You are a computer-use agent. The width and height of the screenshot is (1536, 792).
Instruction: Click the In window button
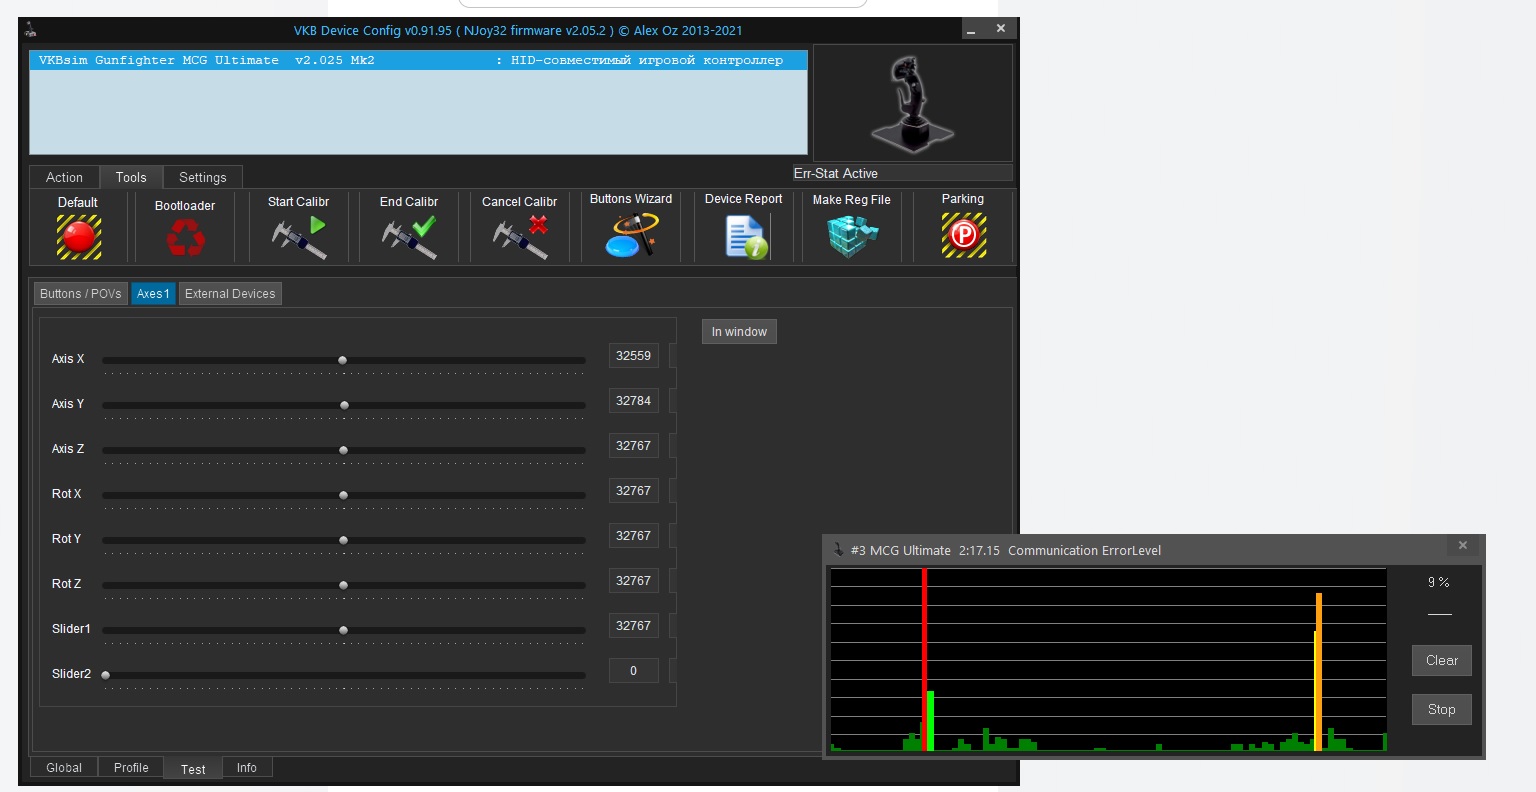tap(739, 331)
